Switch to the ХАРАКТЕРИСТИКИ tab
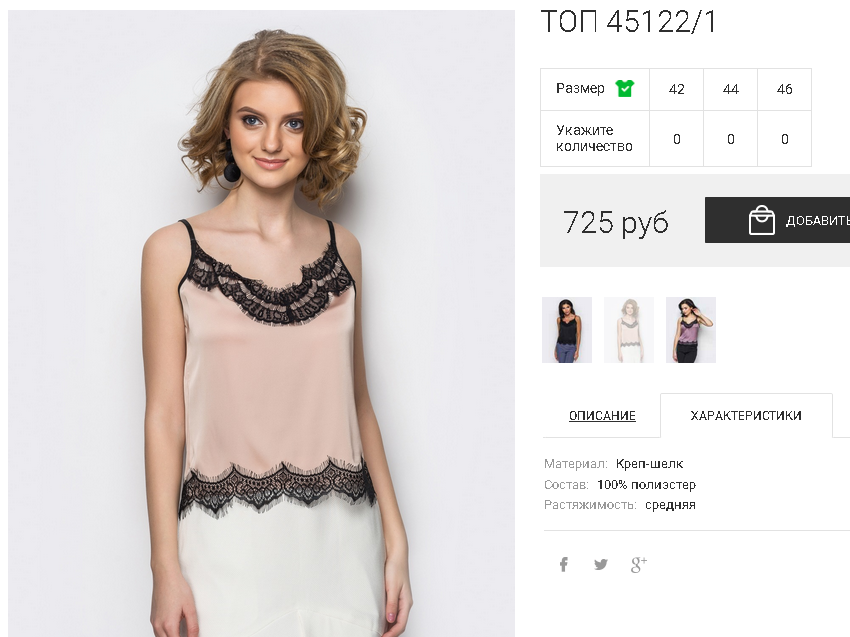850x637 pixels. tap(746, 416)
